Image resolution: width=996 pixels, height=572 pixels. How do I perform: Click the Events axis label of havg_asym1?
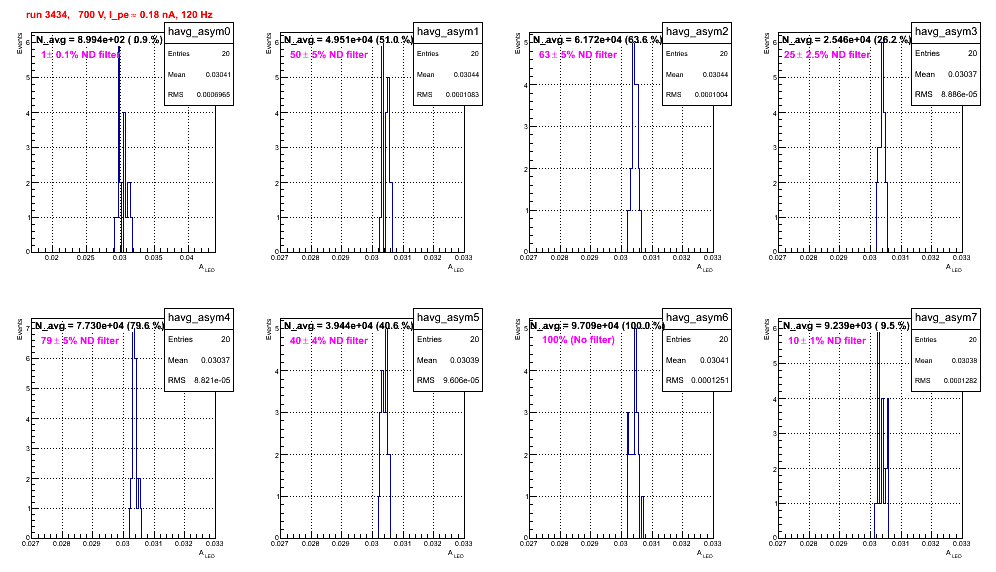(269, 43)
